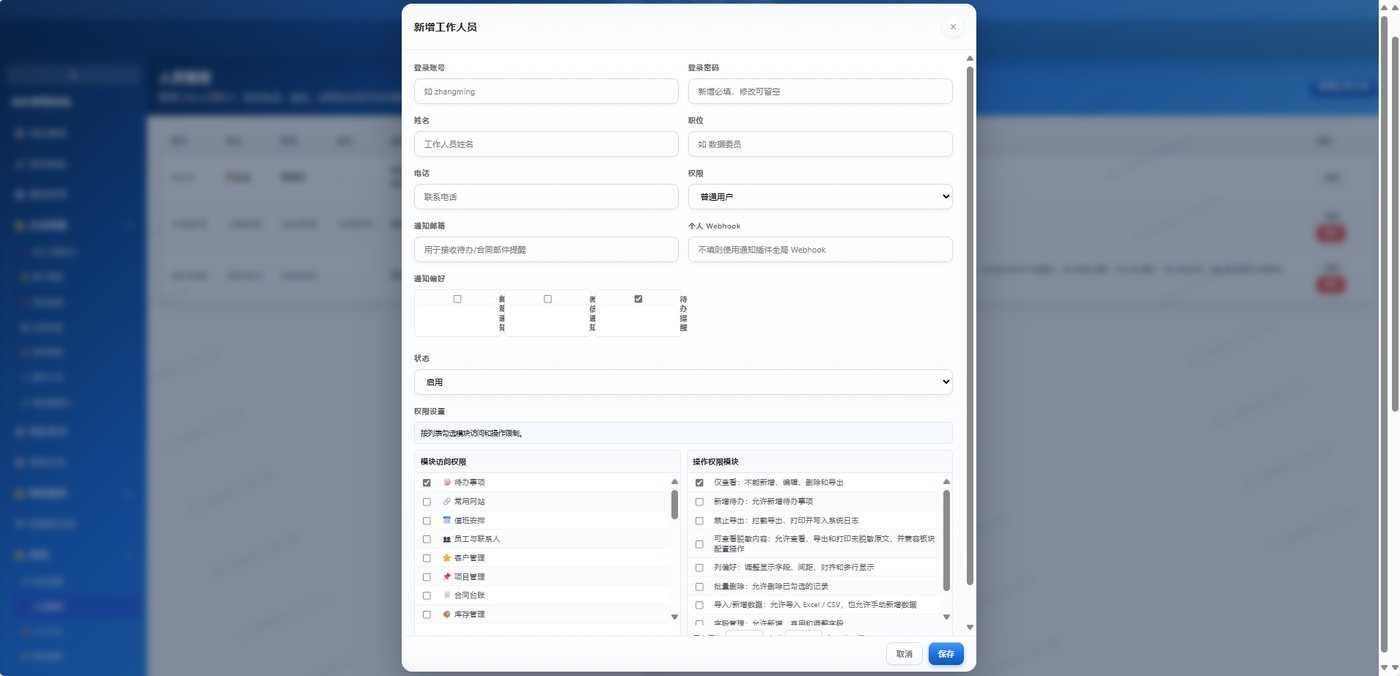Click the 通知邮箱 input field
The image size is (1400, 676).
(x=546, y=250)
